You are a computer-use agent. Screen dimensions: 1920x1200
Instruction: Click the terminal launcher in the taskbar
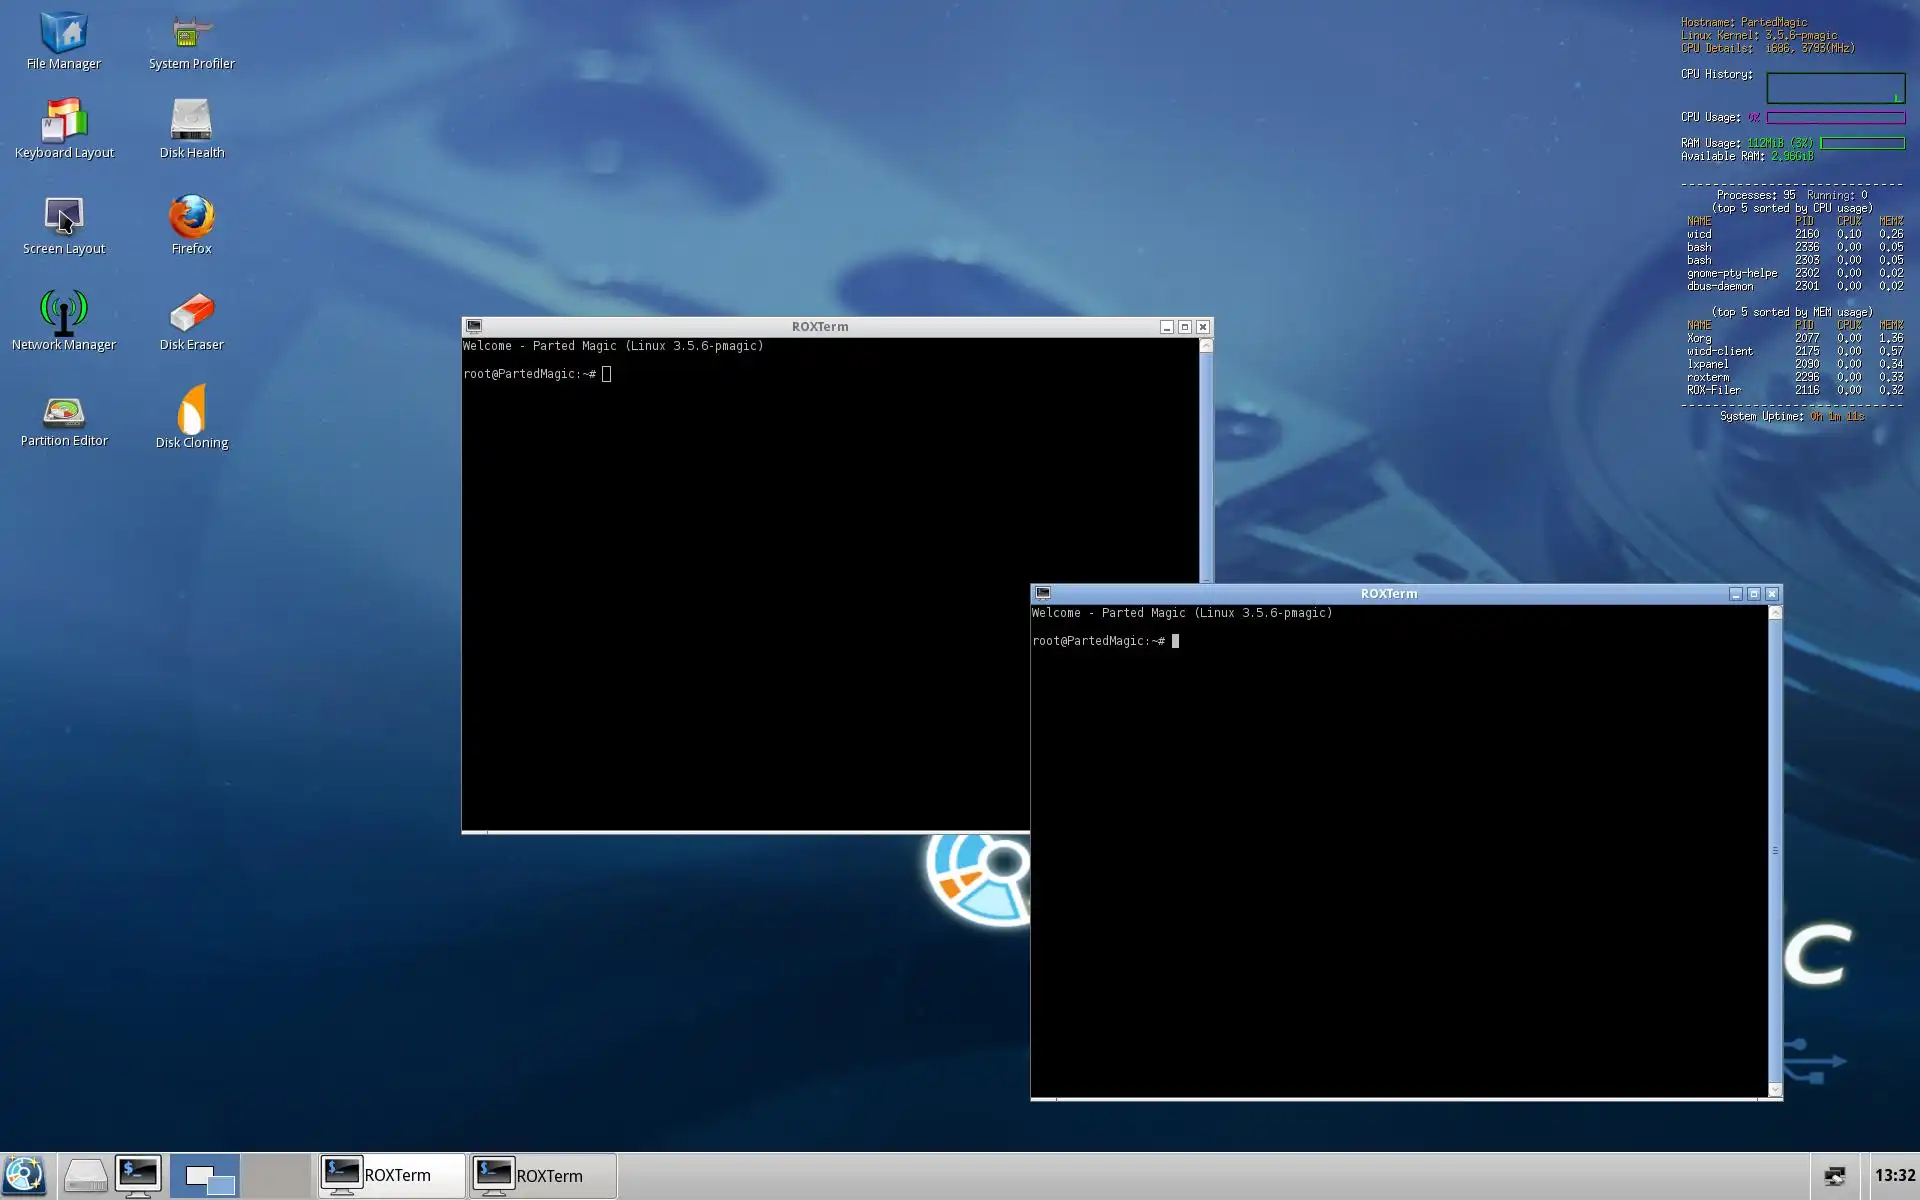point(138,1175)
